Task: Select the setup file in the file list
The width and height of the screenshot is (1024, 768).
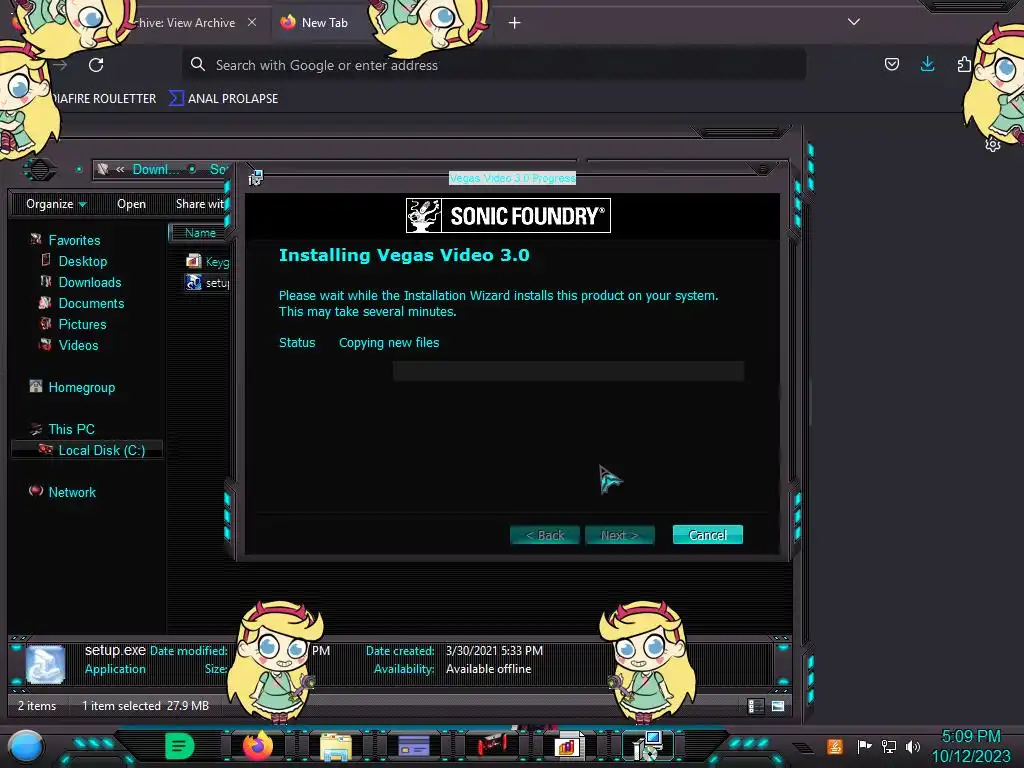Action: [x=208, y=282]
